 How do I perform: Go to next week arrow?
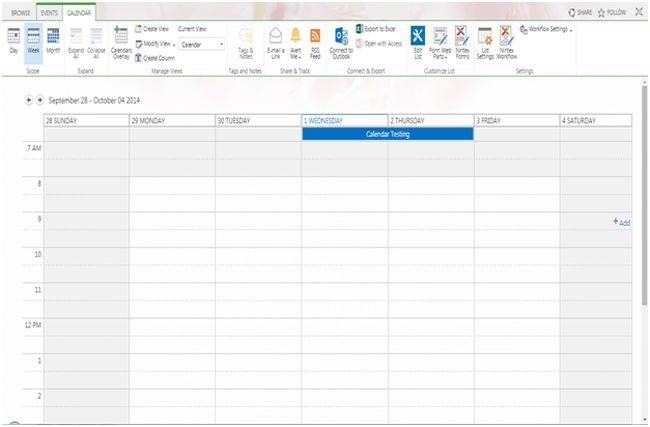39,100
